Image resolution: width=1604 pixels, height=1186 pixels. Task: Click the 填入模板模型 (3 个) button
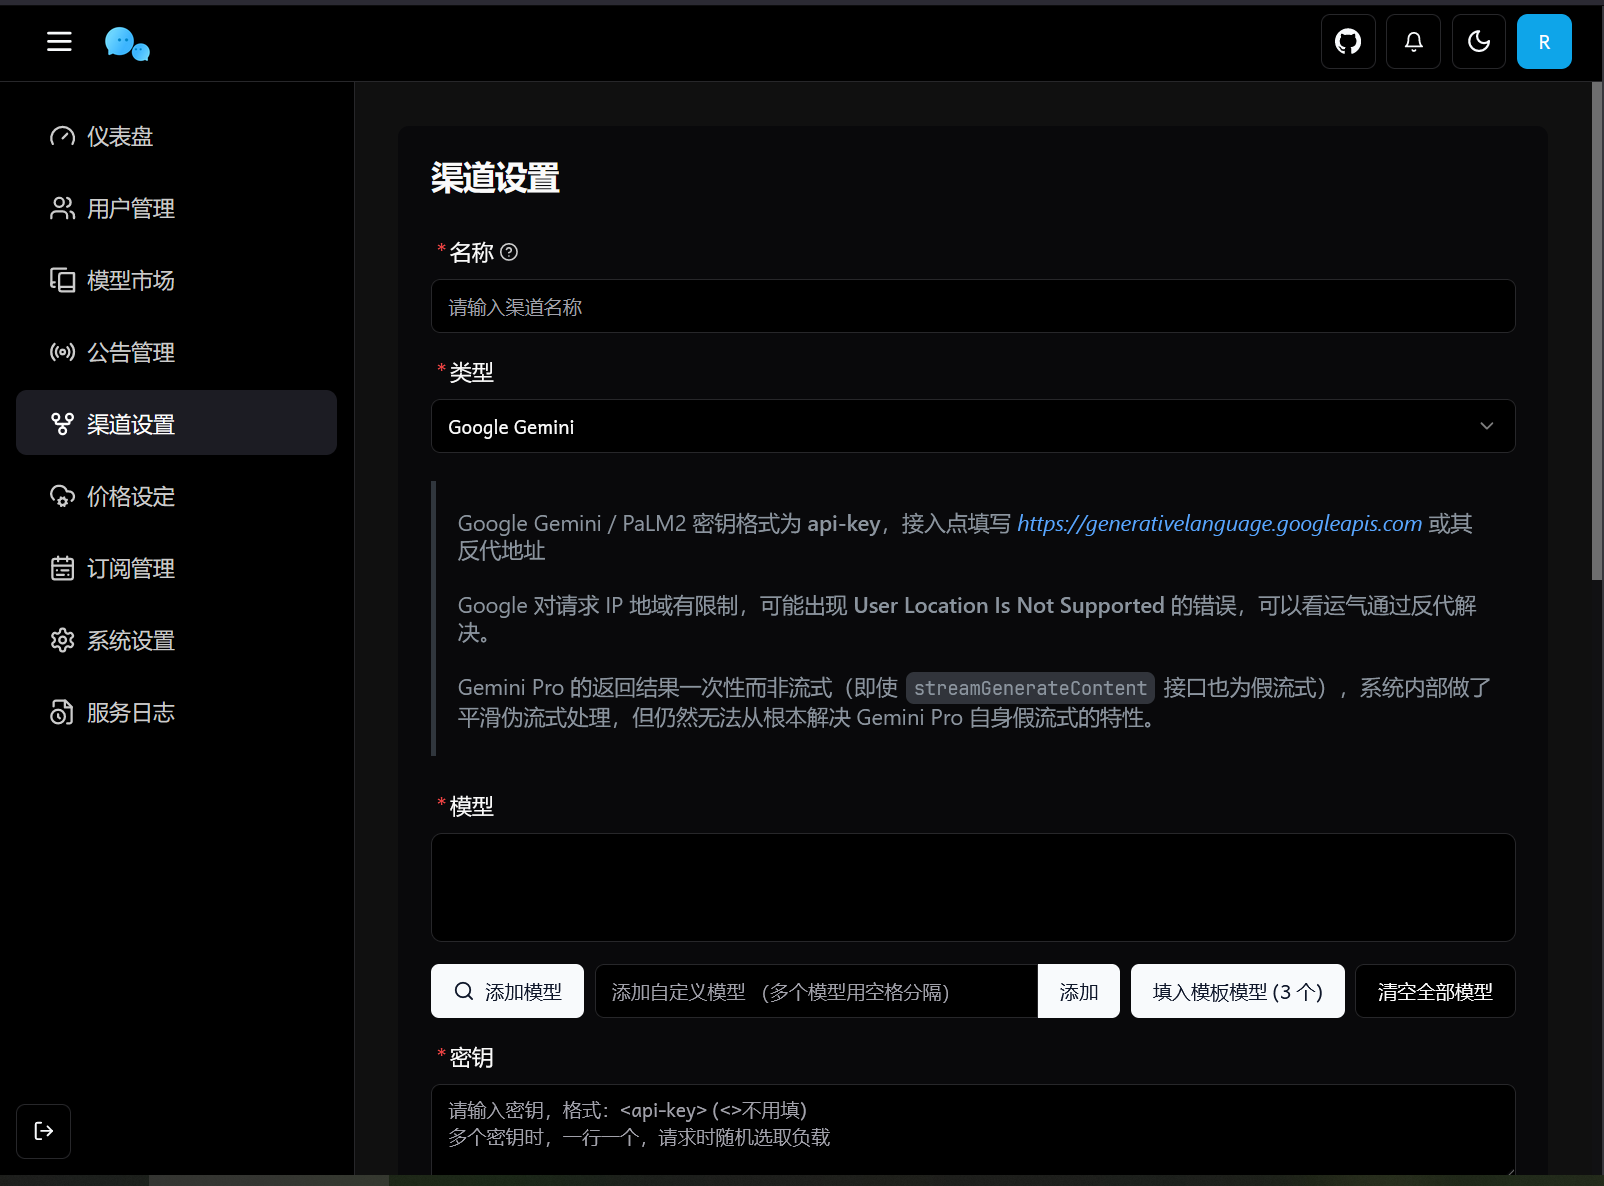pos(1237,991)
